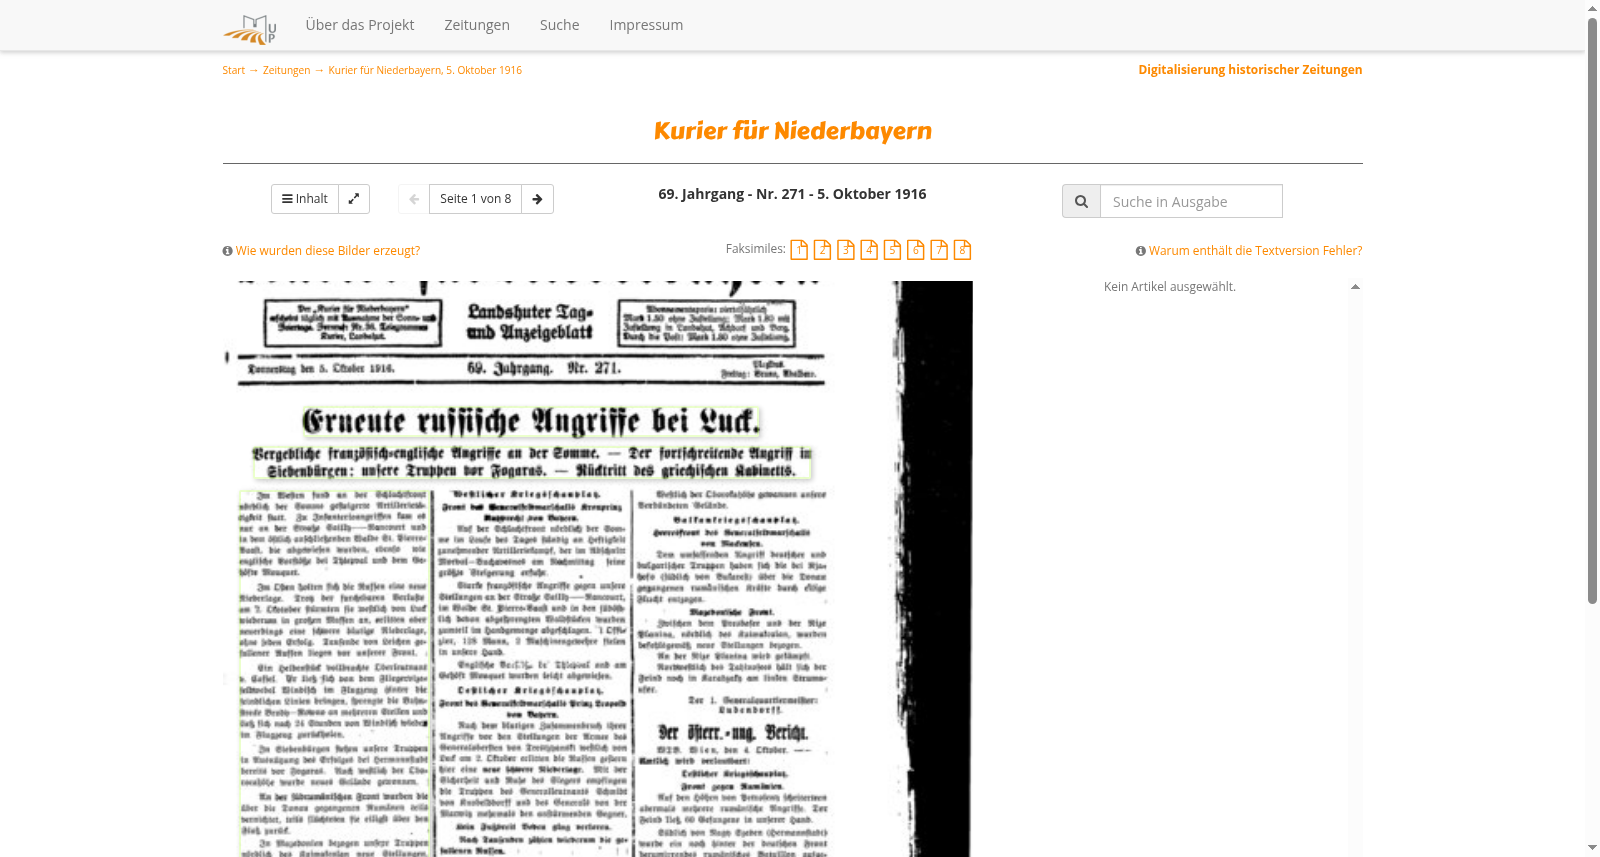This screenshot has height=857, width=1600.
Task: Open facsimile page 7 icon
Action: [x=939, y=250]
